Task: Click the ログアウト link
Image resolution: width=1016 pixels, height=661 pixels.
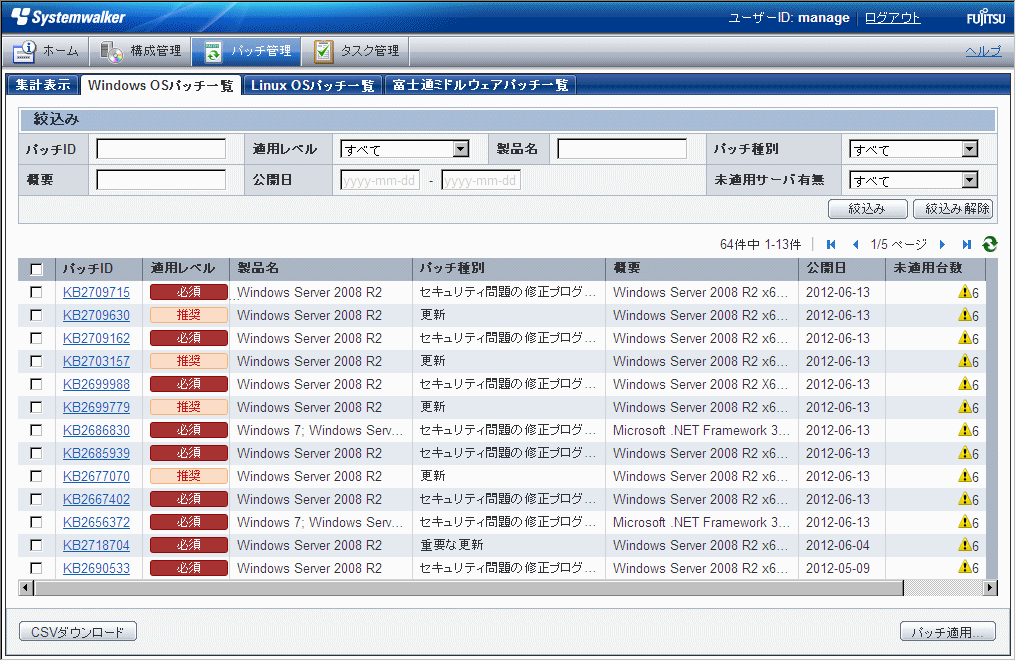Action: click(x=892, y=17)
